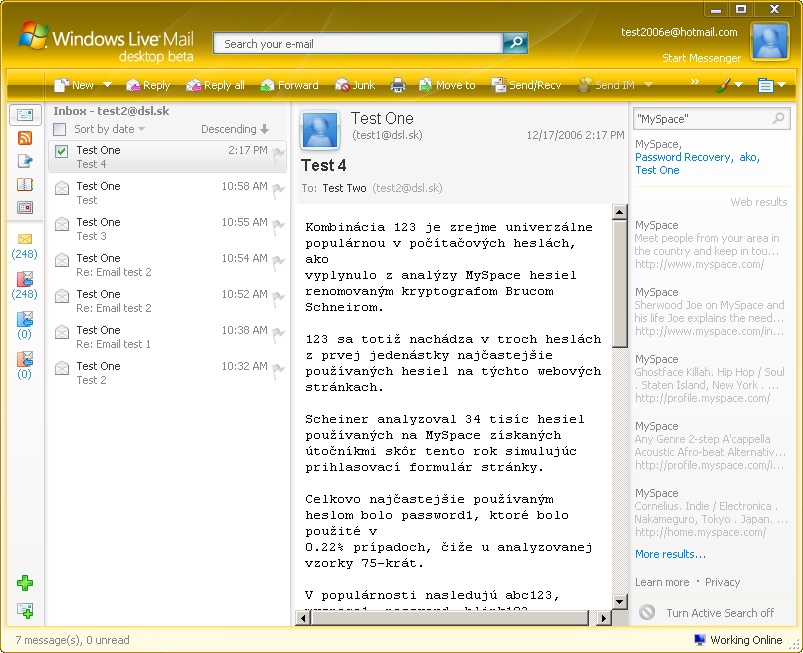Click the 'ako,' search suggestion link
803x653 pixels.
point(749,157)
